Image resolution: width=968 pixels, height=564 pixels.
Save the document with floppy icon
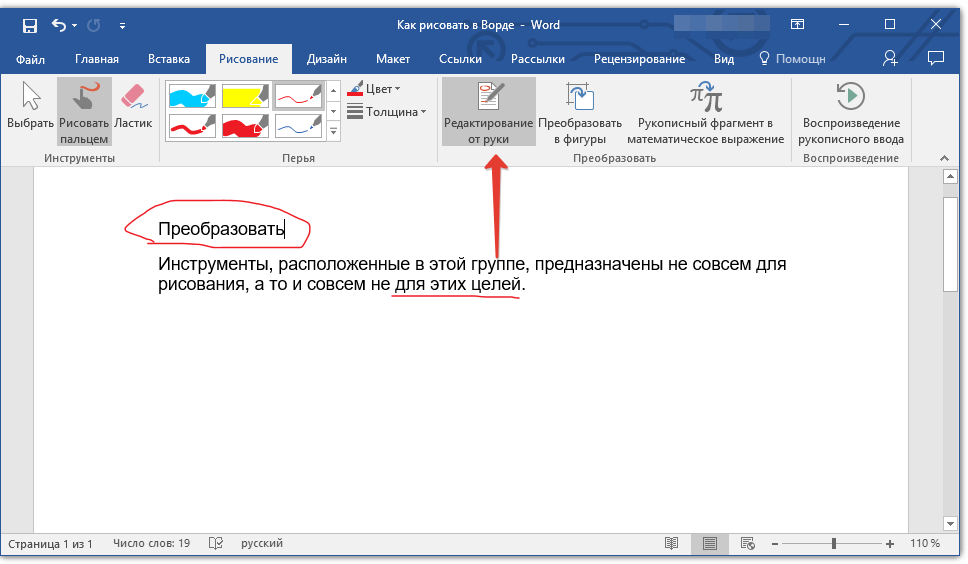(29, 24)
